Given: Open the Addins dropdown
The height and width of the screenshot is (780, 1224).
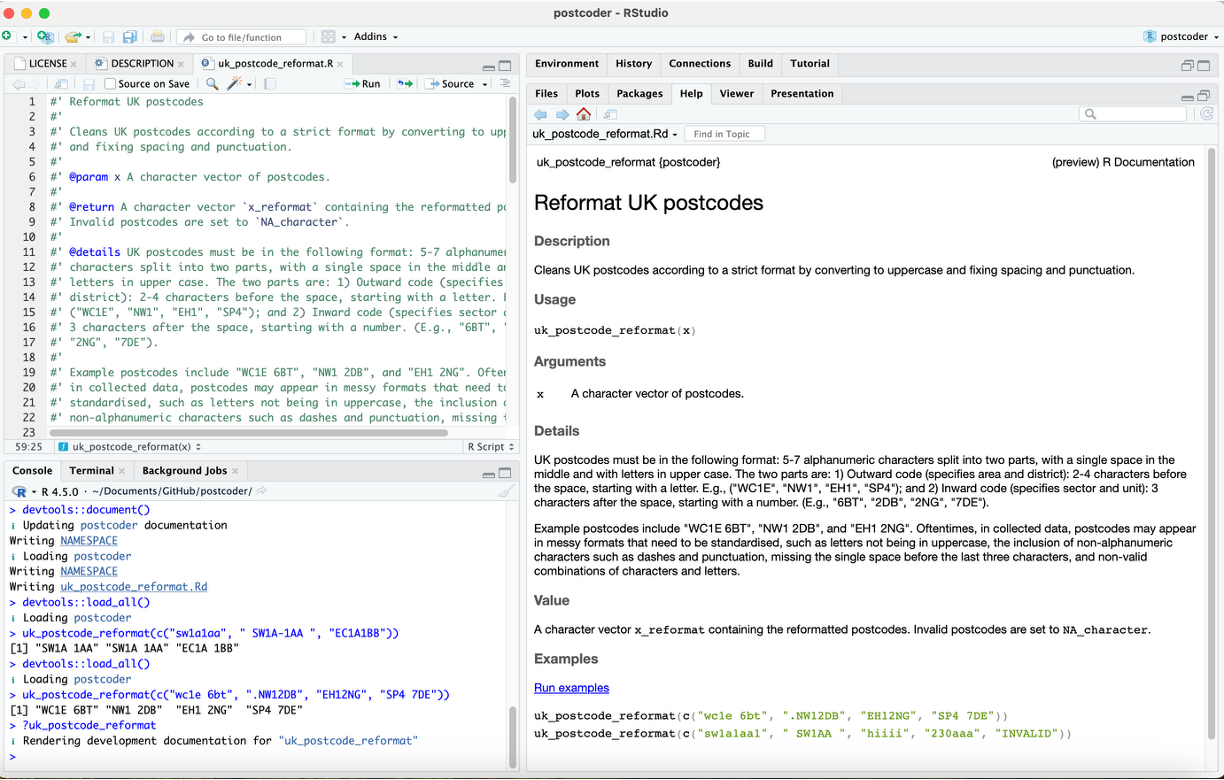Looking at the screenshot, I should (x=375, y=36).
